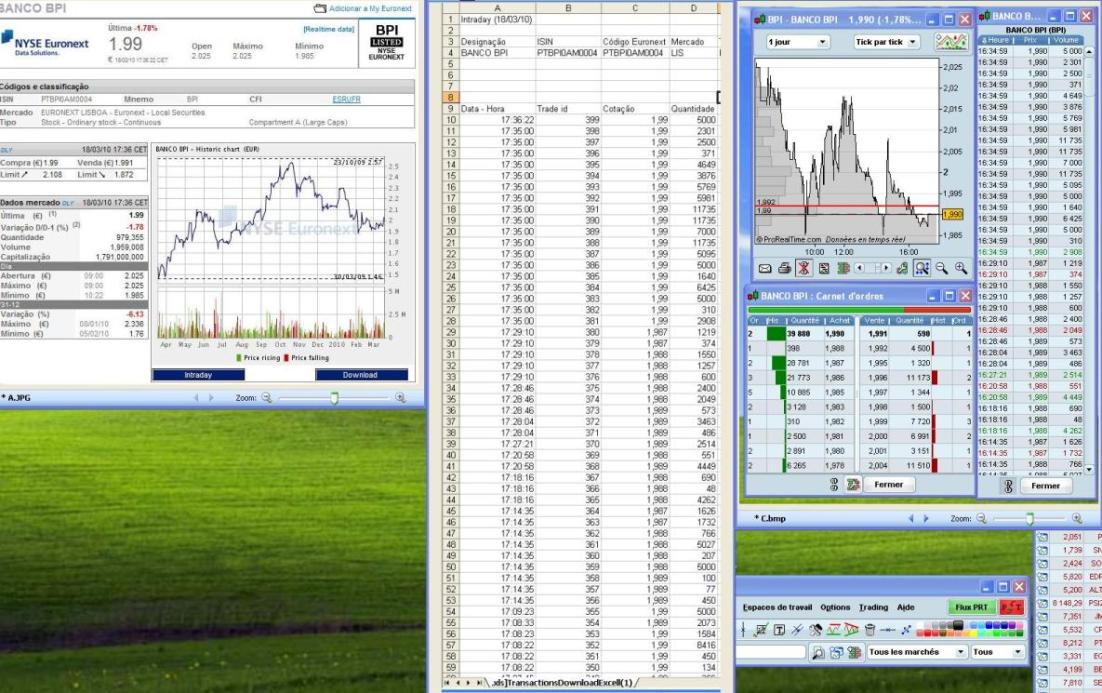The width and height of the screenshot is (1102, 693).
Task: Sort tick list by Heure column
Action: point(997,40)
